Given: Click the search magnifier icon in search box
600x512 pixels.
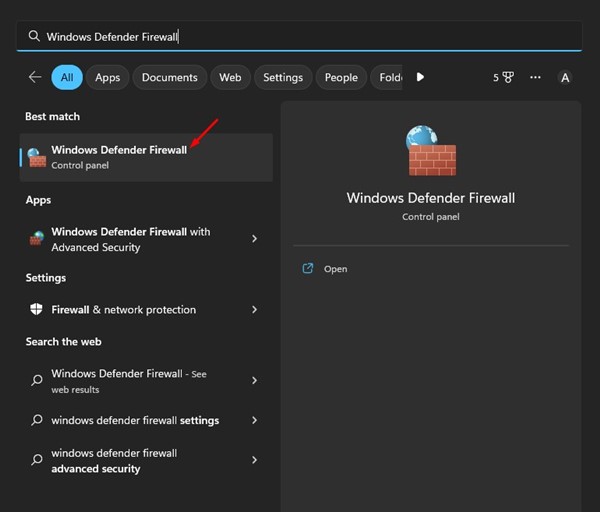Looking at the screenshot, I should pos(34,36).
